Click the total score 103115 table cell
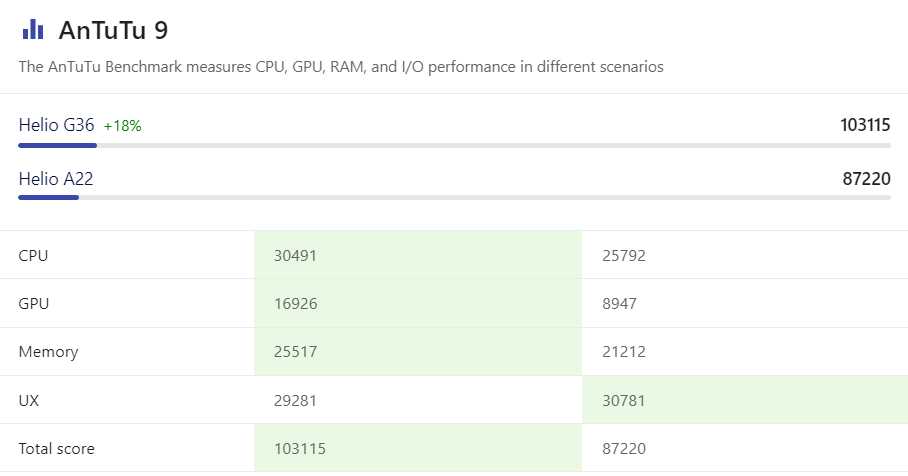This screenshot has height=476, width=908. pyautogui.click(x=418, y=448)
